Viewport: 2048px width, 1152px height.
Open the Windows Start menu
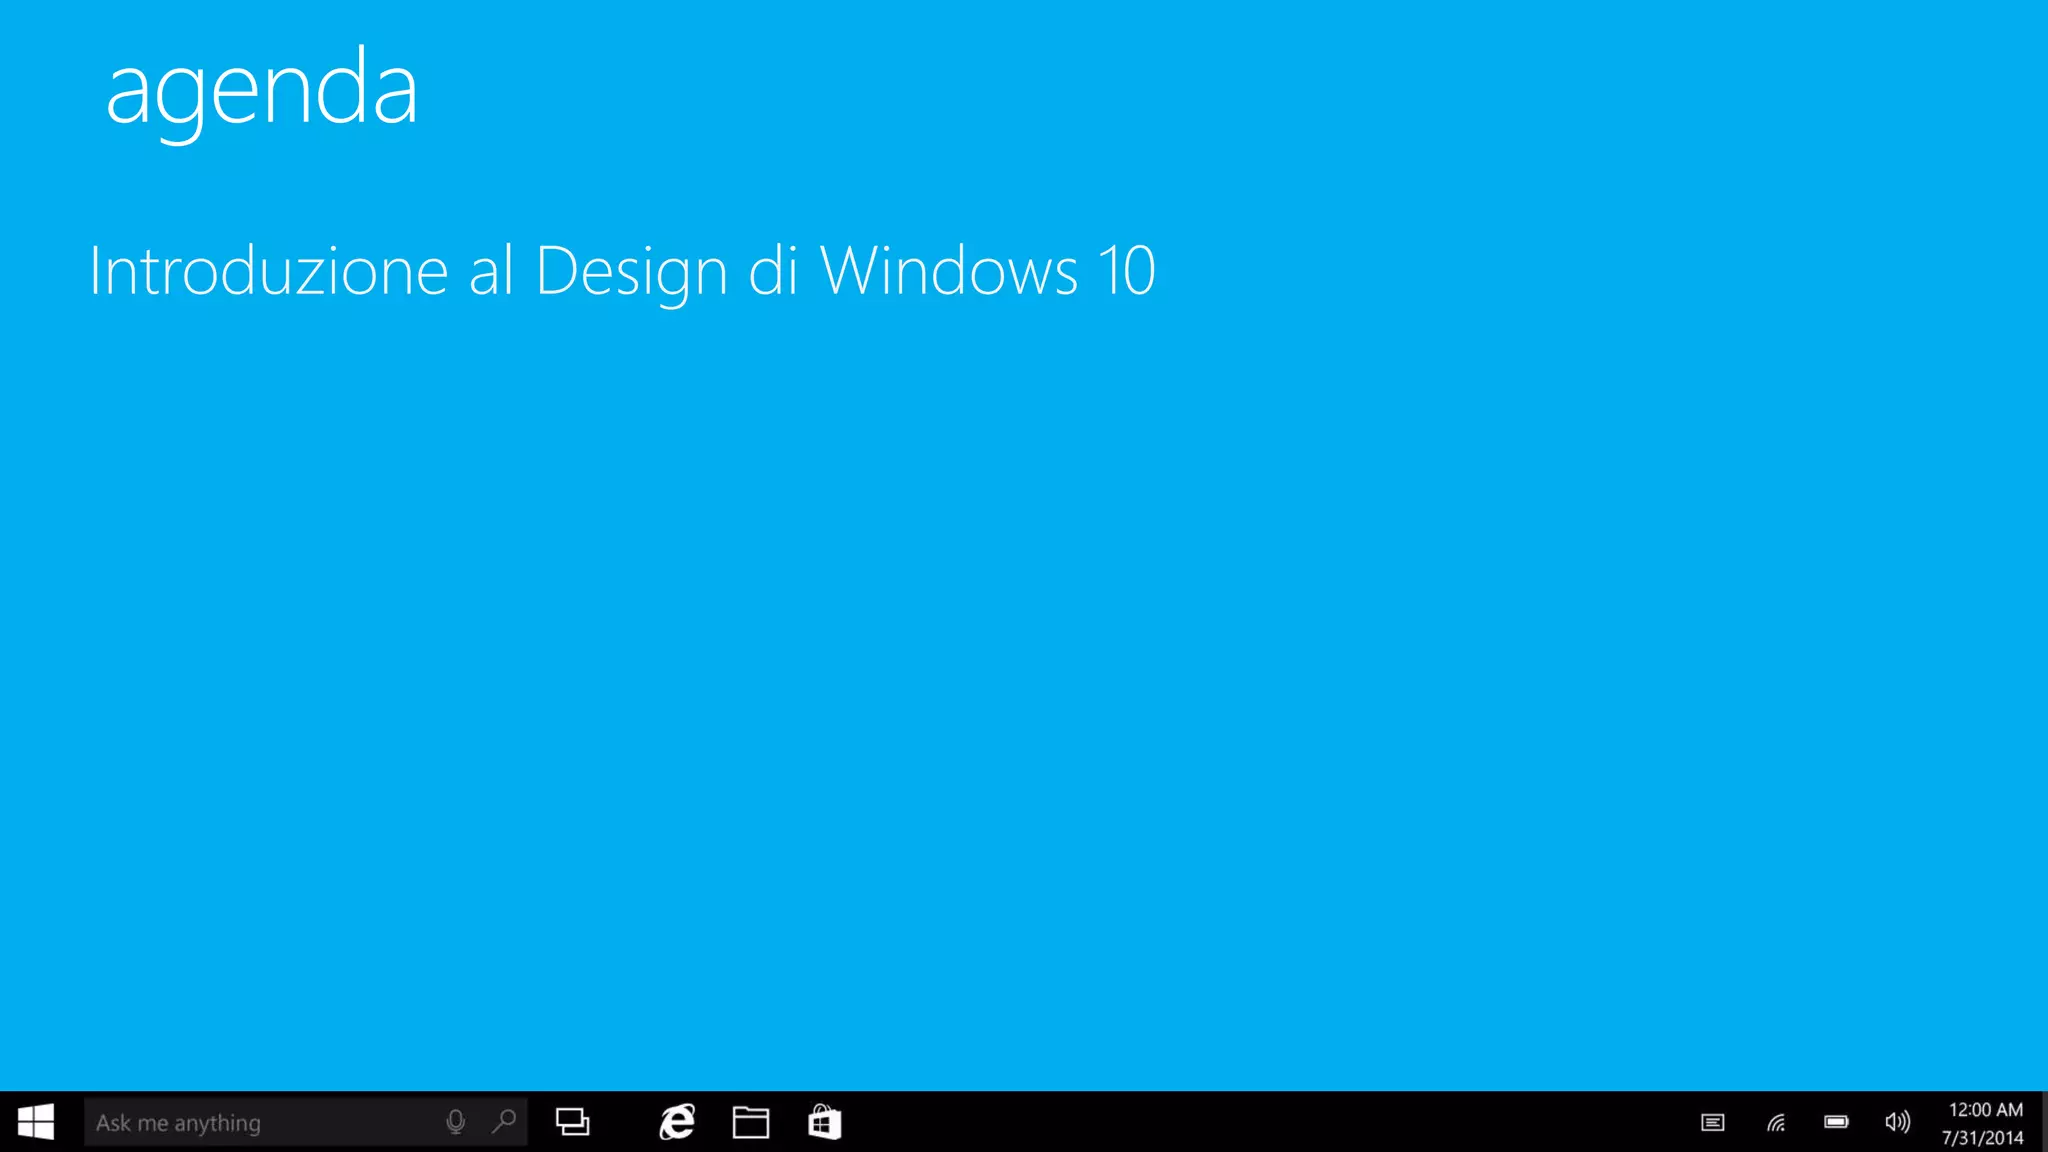[x=36, y=1122]
